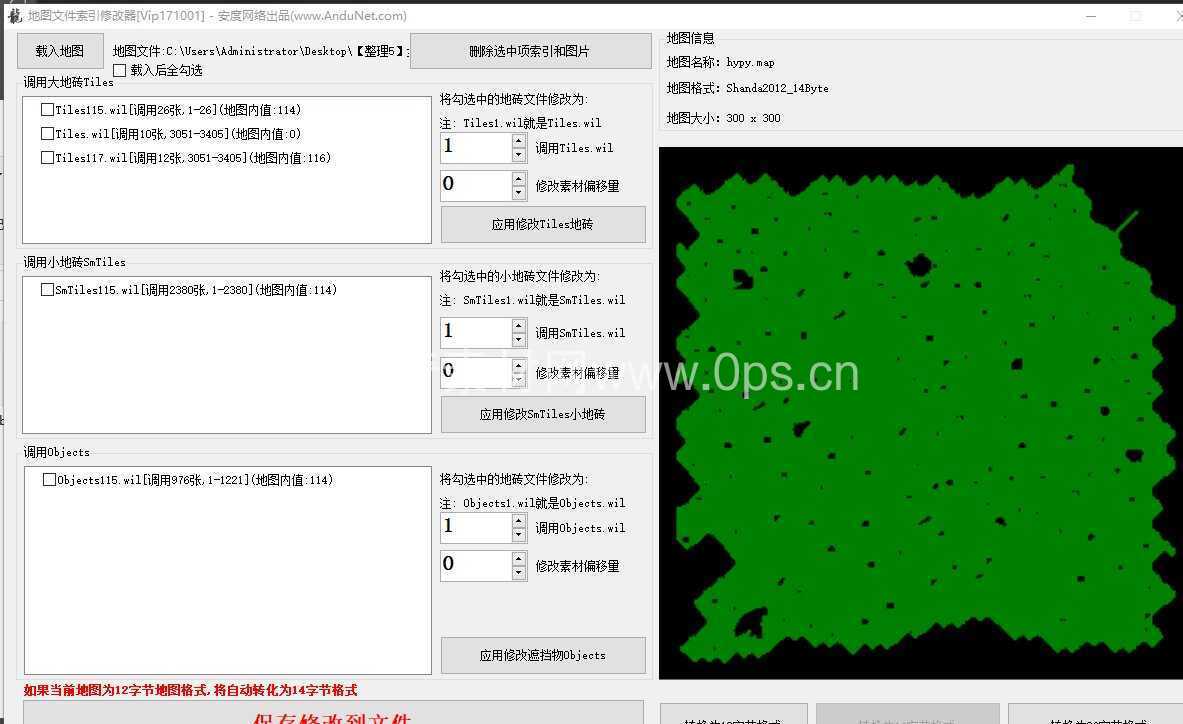Tick the Tiles117.wil checkbox
This screenshot has height=724, width=1183.
pyautogui.click(x=47, y=158)
